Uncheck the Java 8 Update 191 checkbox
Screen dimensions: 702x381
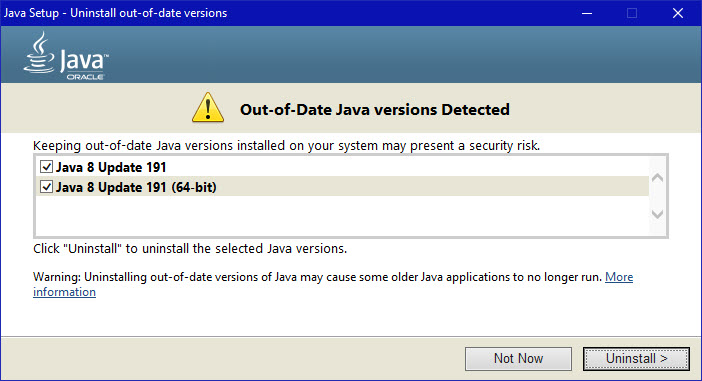(47, 167)
